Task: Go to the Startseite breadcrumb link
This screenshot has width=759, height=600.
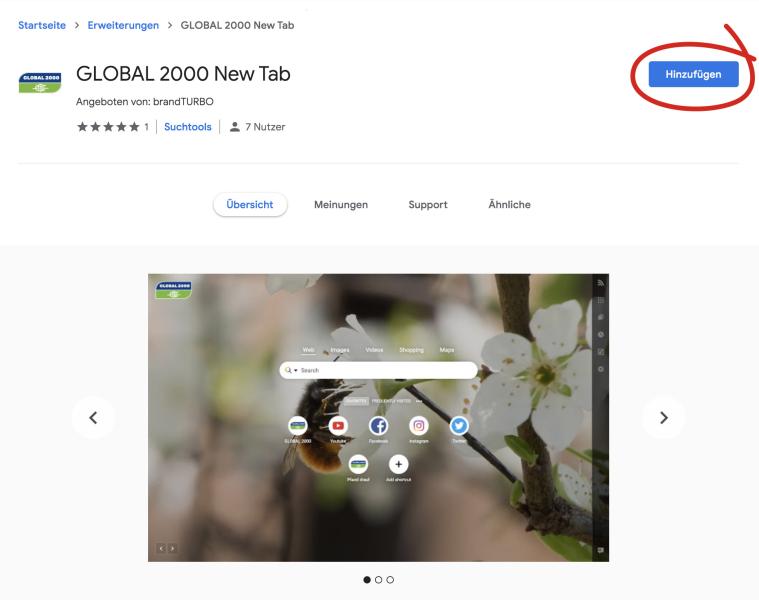Action: (41, 25)
